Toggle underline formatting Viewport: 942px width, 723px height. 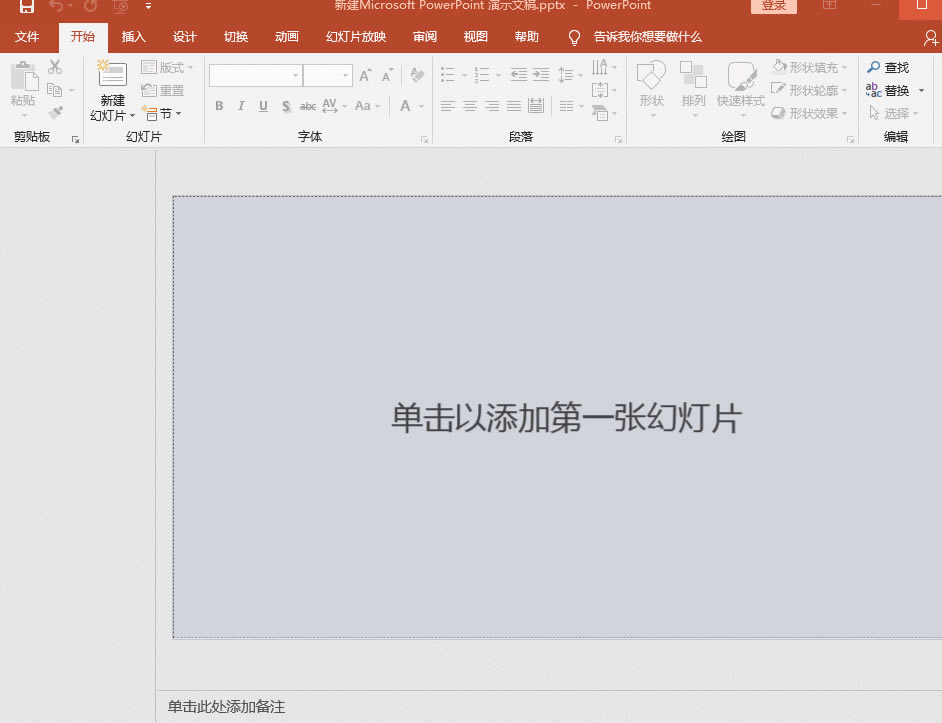tap(263, 105)
